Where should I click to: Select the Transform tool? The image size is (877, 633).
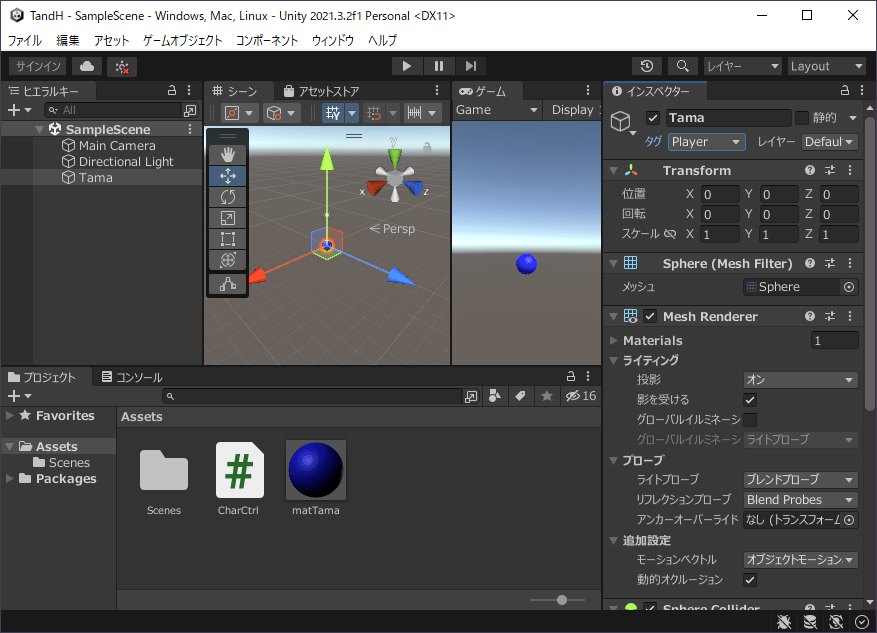coord(228,260)
